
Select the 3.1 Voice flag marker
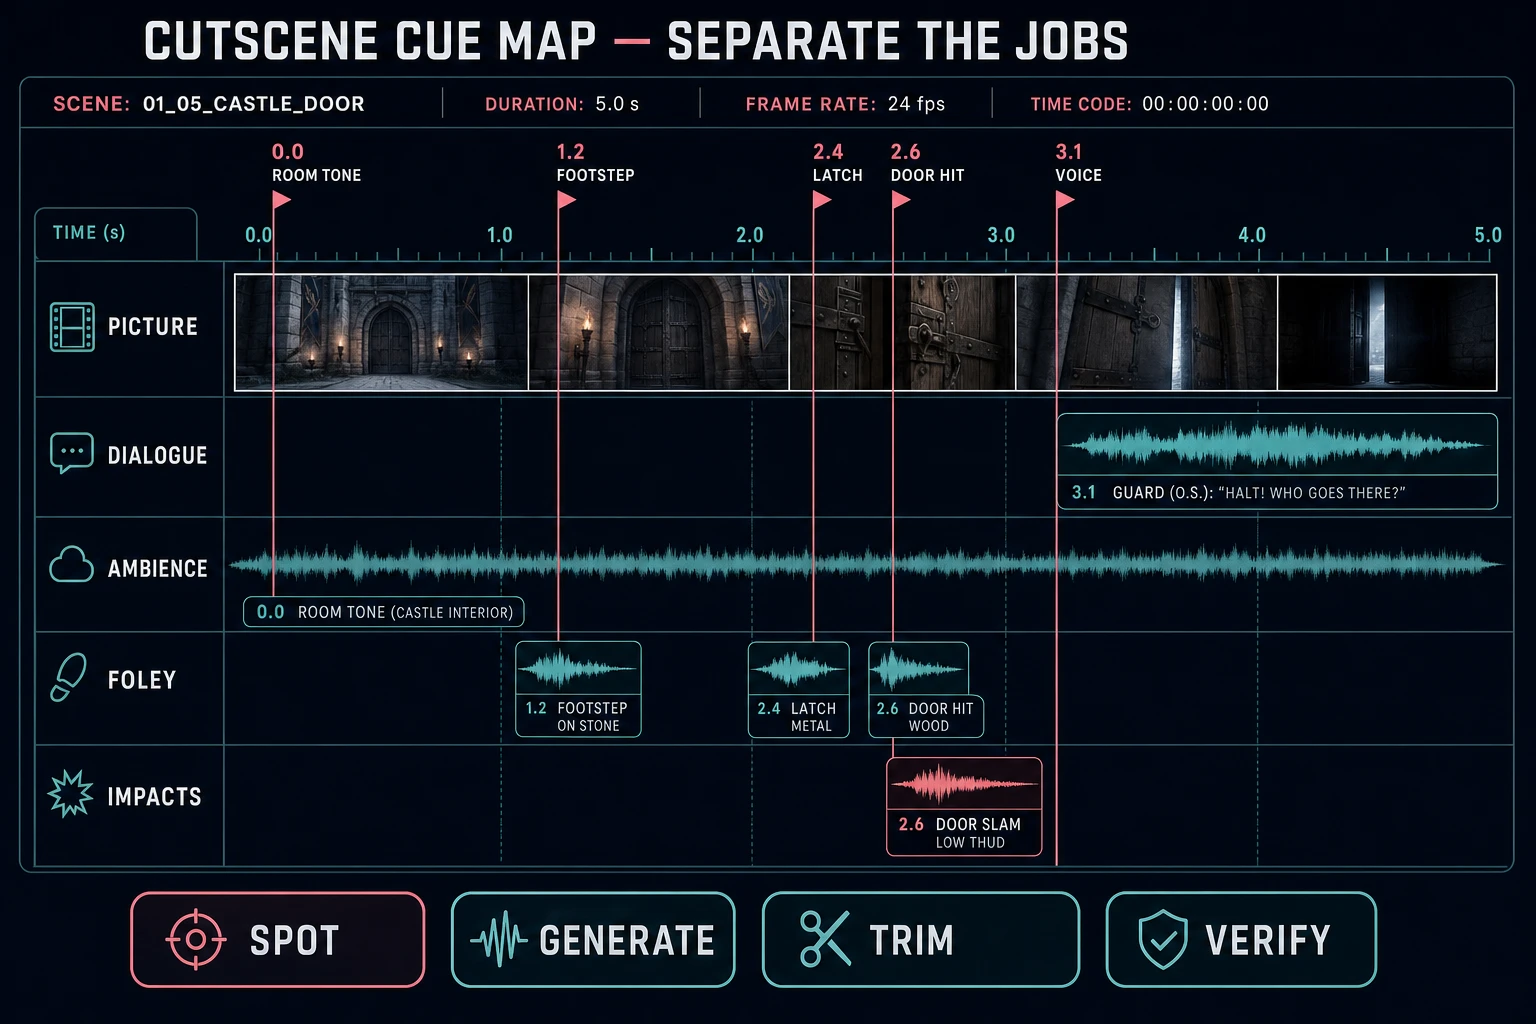tap(1065, 199)
